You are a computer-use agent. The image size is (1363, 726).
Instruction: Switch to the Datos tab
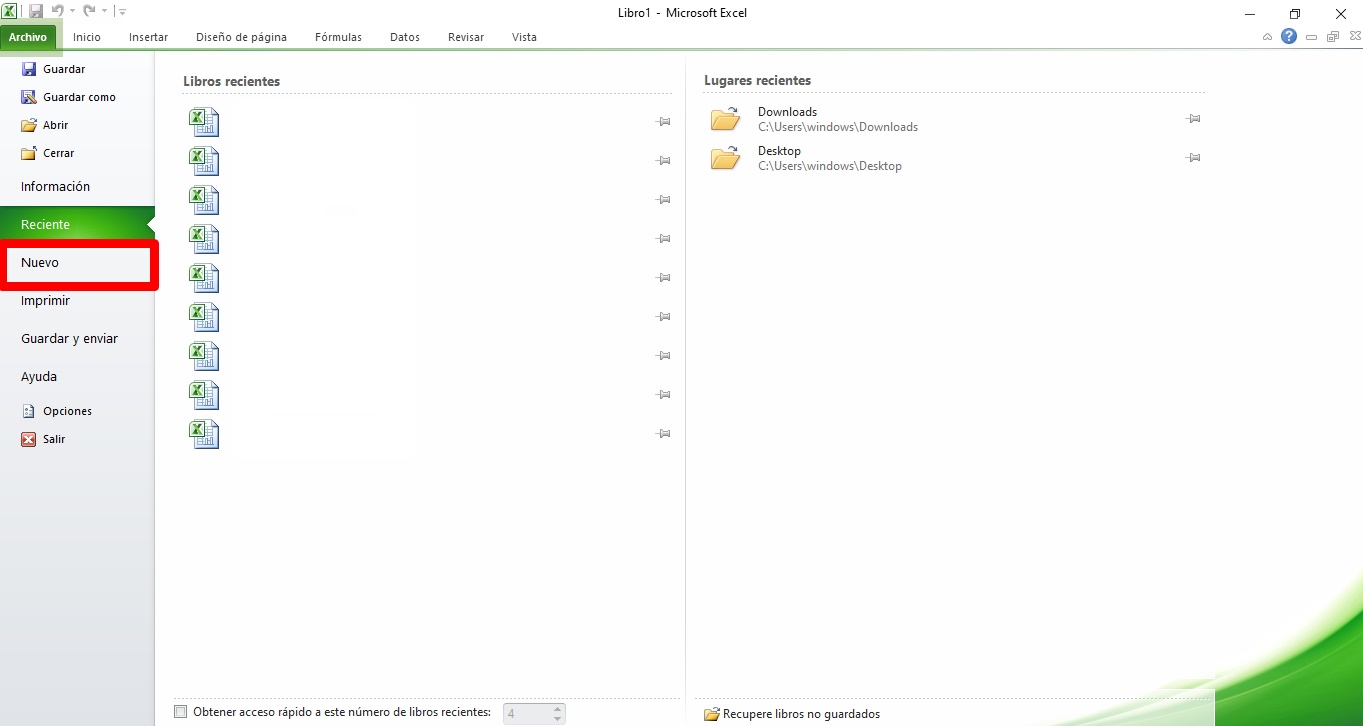405,37
